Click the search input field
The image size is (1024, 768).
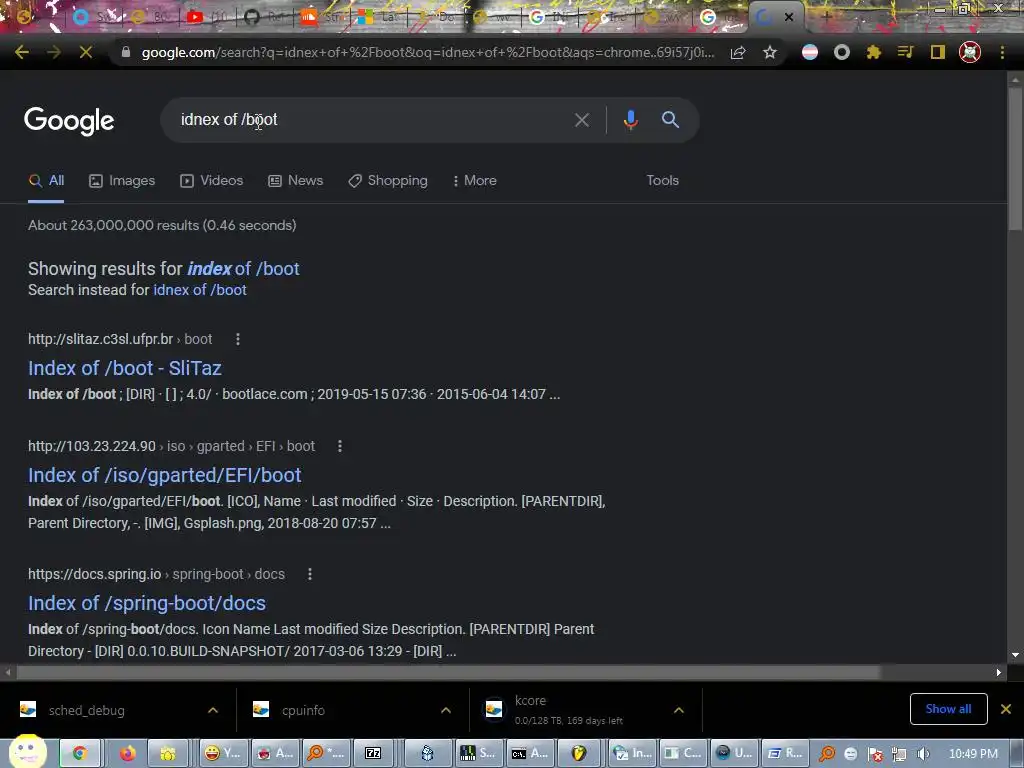pos(372,120)
